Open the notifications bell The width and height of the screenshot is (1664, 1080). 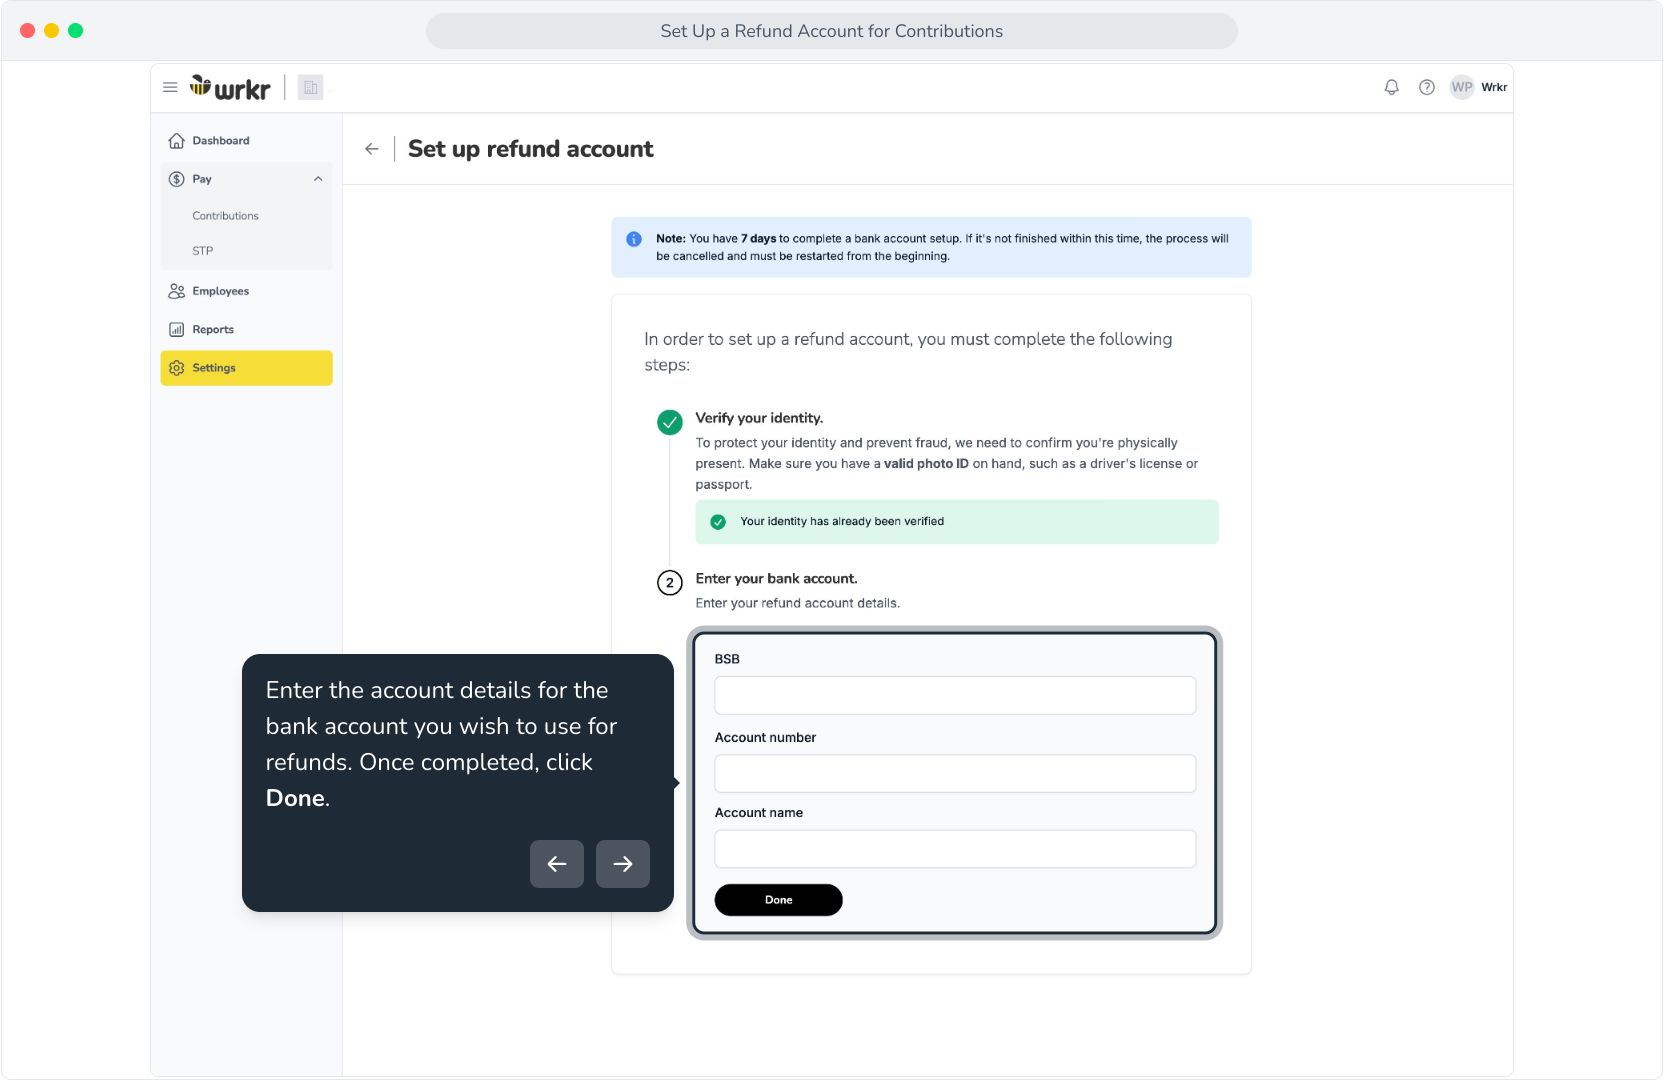(1391, 87)
